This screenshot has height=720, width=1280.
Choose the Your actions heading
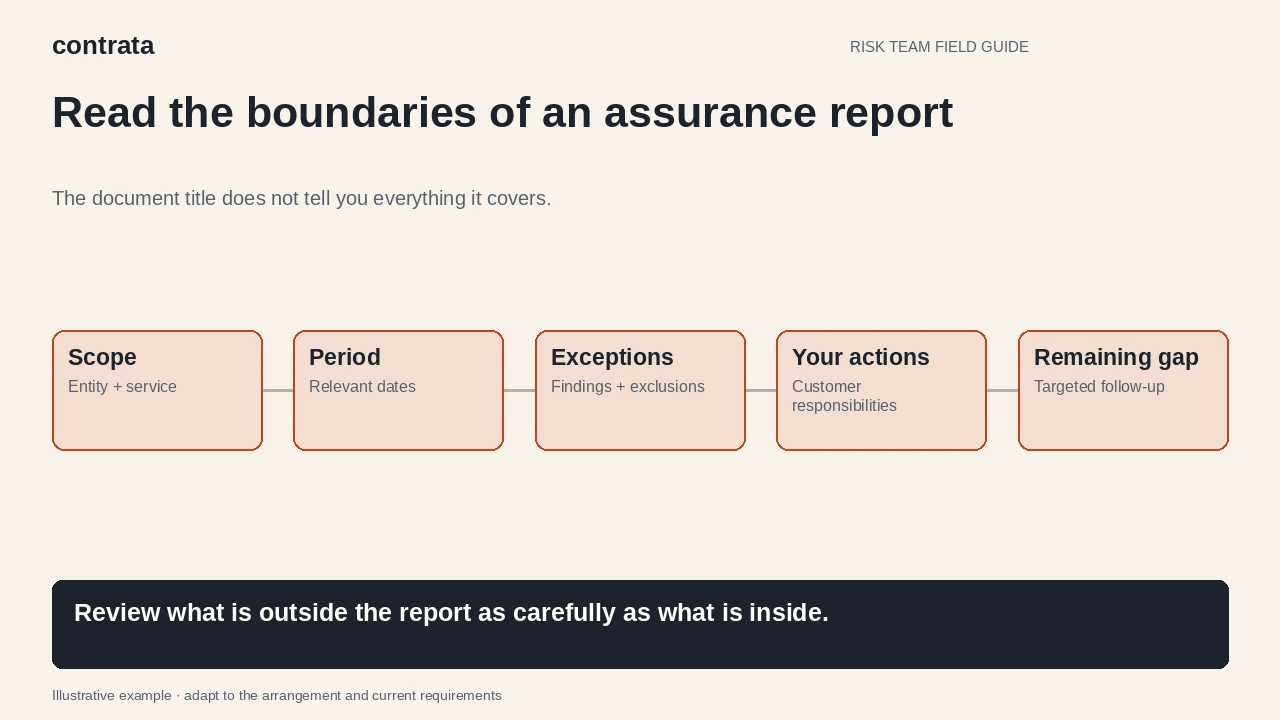[861, 357]
